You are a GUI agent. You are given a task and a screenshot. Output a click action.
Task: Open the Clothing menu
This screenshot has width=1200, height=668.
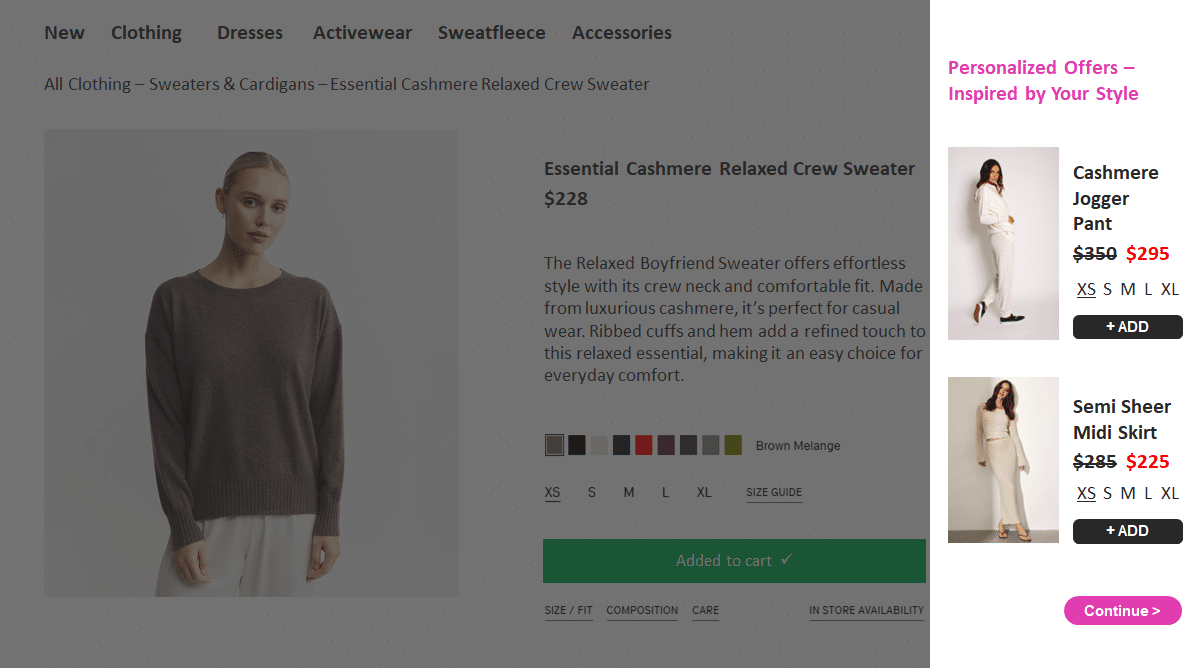point(146,32)
